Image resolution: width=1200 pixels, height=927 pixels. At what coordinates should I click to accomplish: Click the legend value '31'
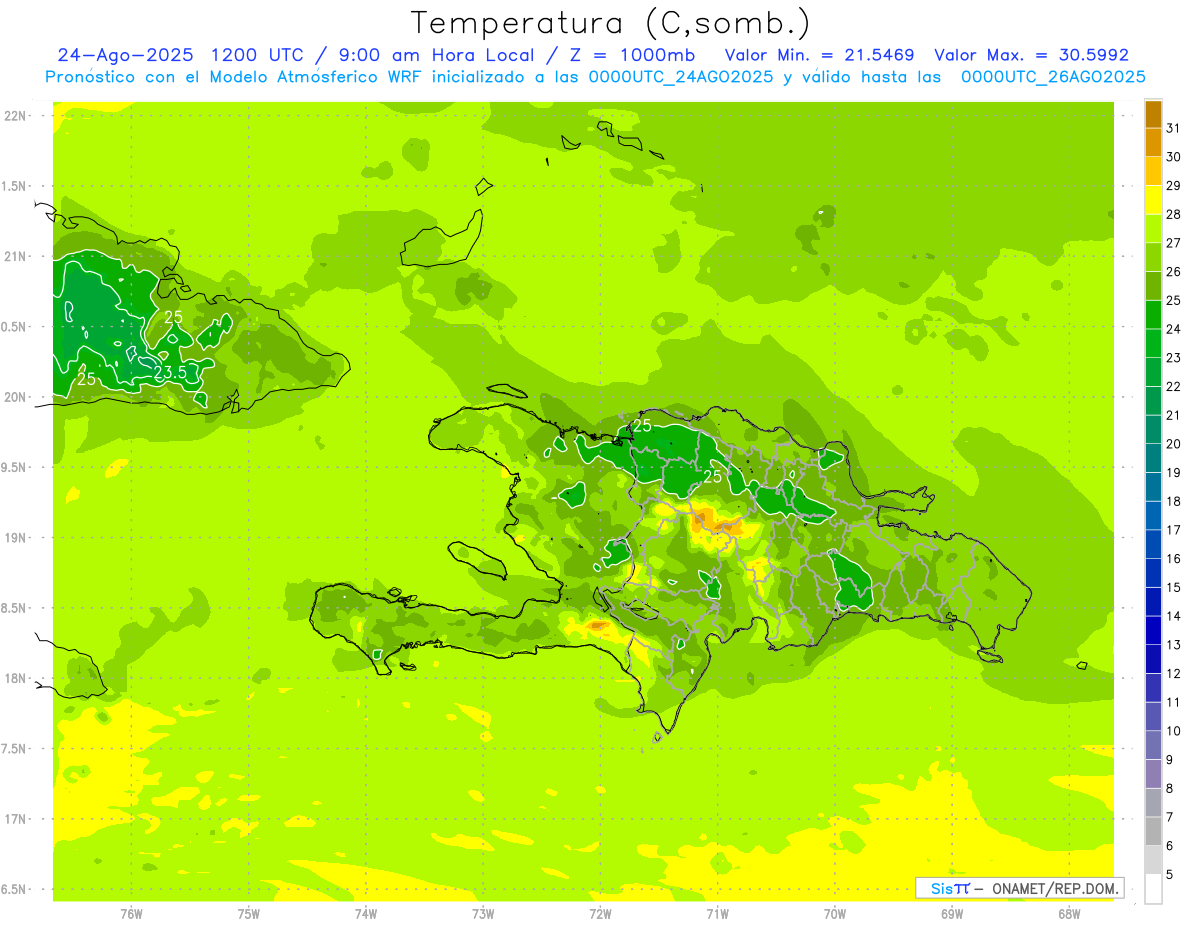pyautogui.click(x=1173, y=128)
